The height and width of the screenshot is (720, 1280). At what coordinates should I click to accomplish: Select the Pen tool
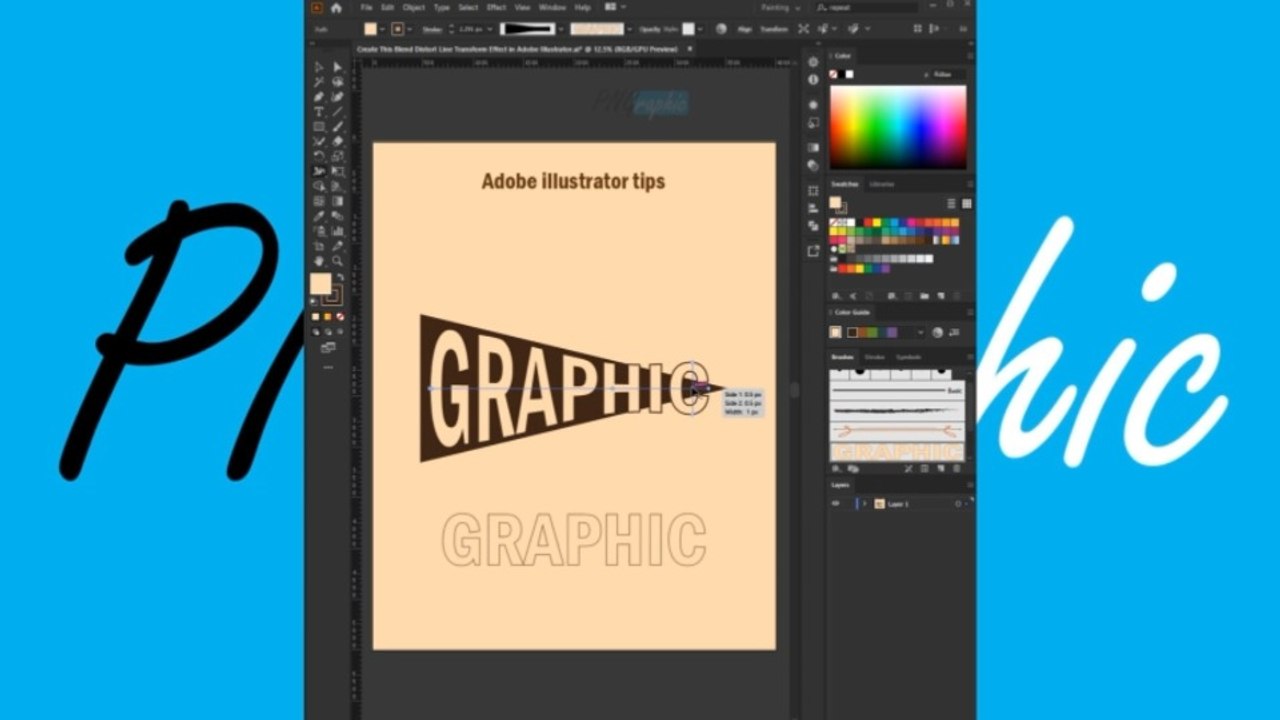click(x=319, y=97)
